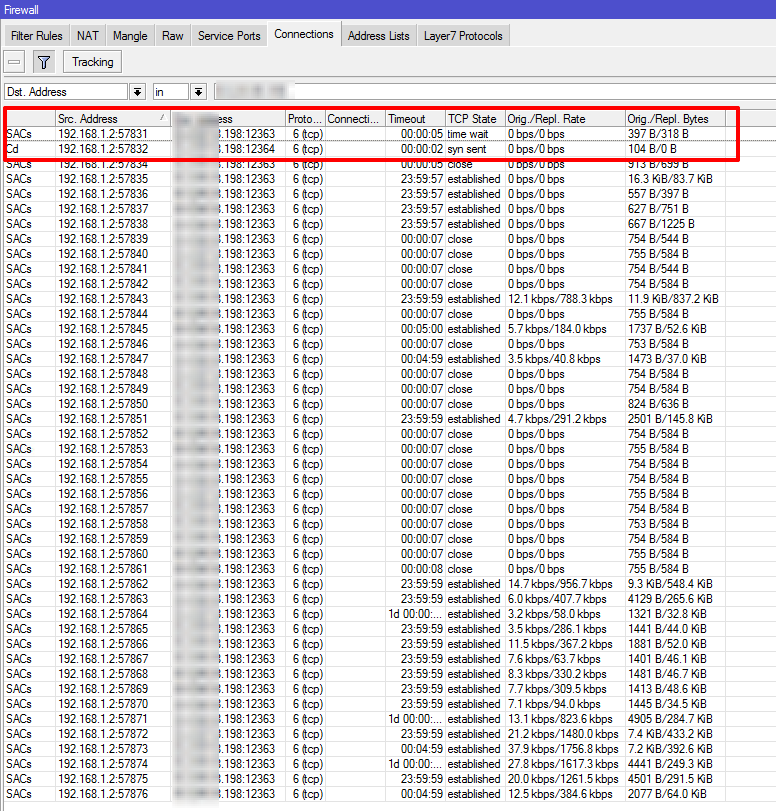Click rate 4.7 kbps/291.2 kbps
The image size is (776, 811).
click(x=557, y=419)
